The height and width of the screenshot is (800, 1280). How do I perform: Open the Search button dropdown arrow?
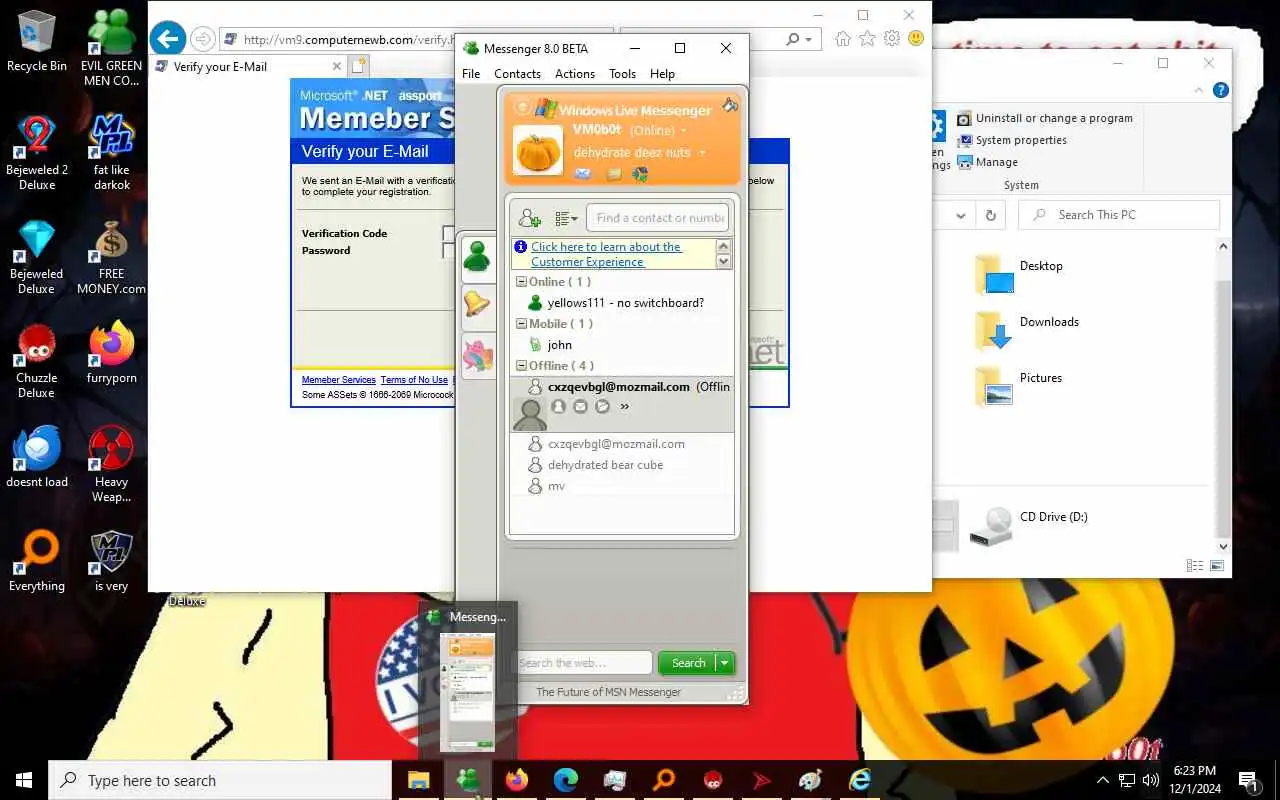[726, 663]
